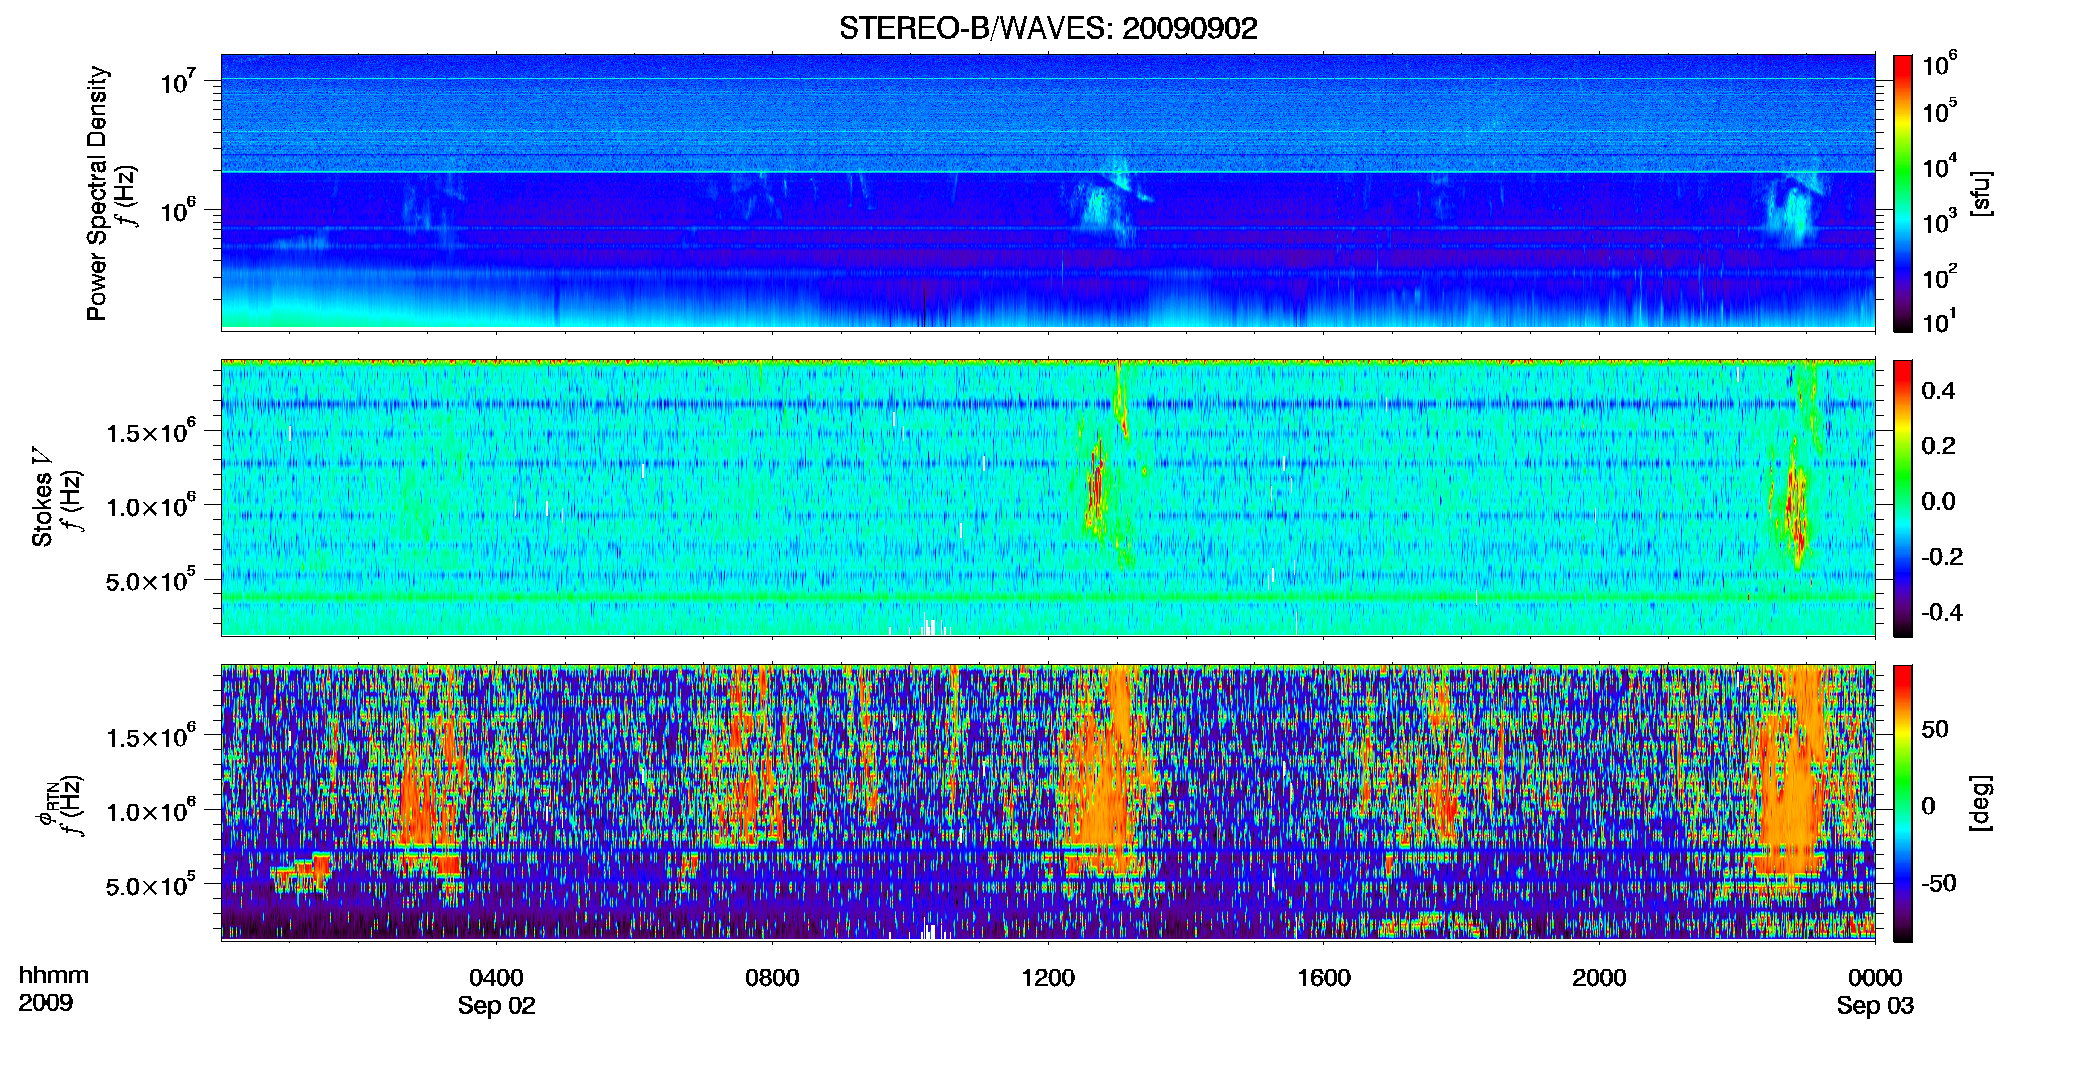Click the "1600" time tick label
The image size is (2096, 1080).
(1324, 977)
